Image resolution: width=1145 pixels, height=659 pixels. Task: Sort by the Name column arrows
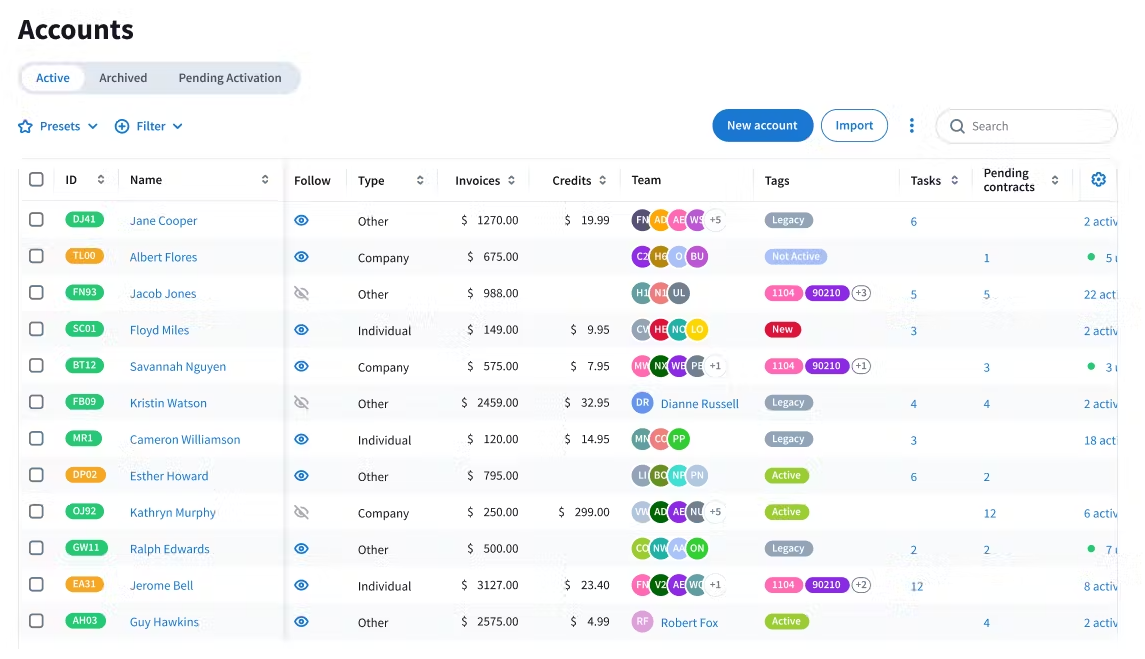point(265,180)
